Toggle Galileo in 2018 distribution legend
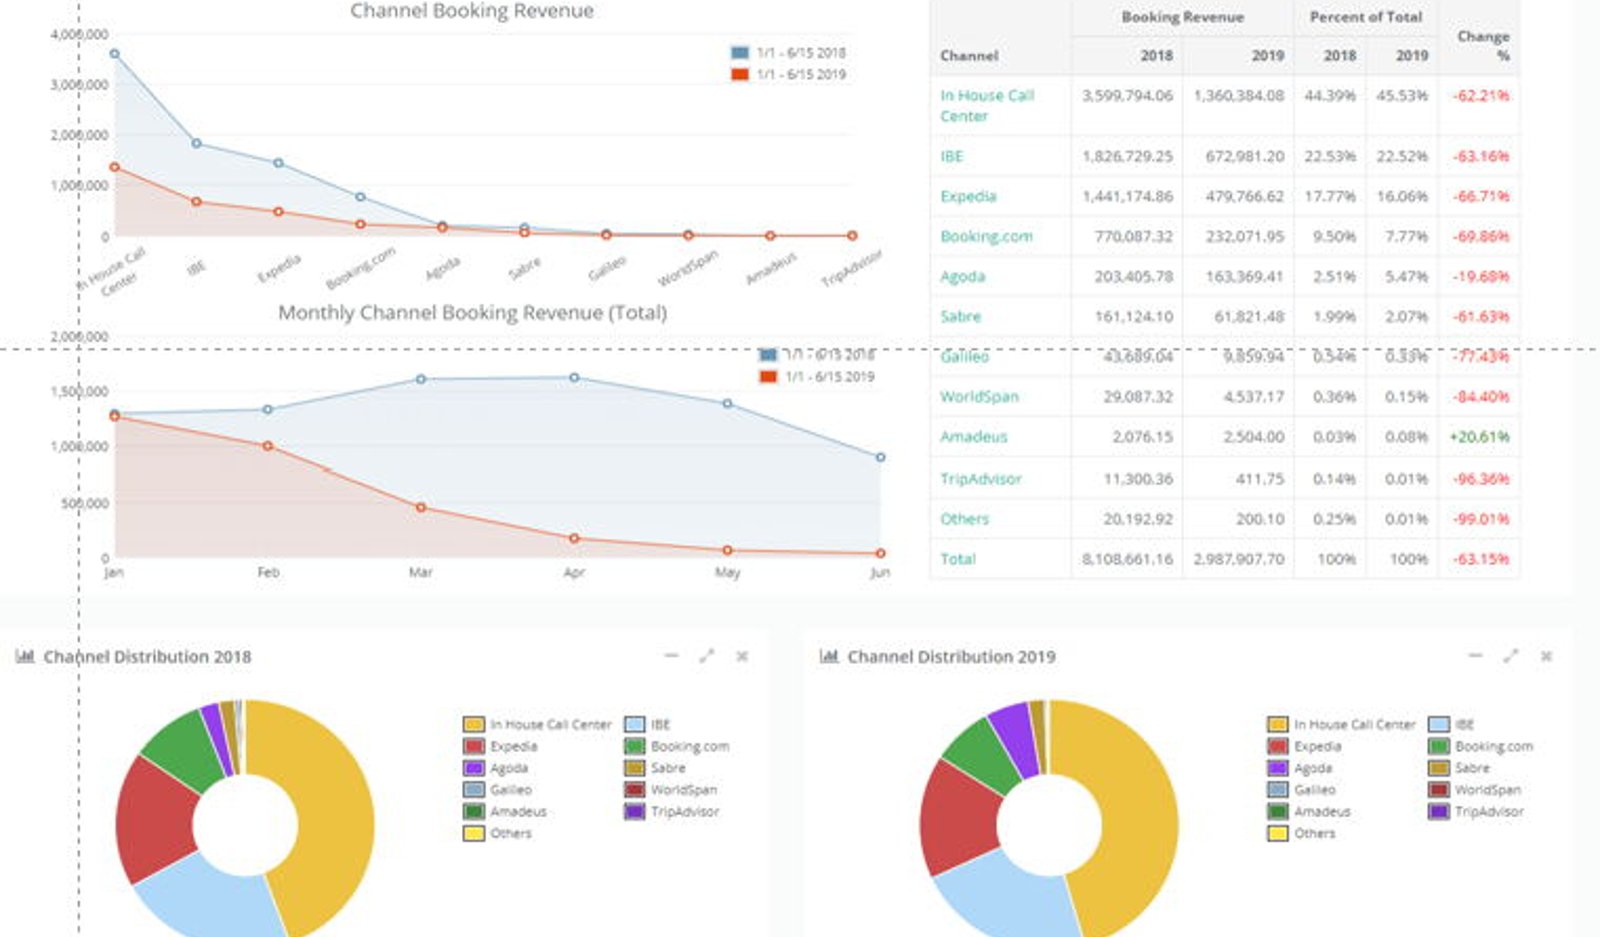This screenshot has width=1600, height=937. (497, 789)
